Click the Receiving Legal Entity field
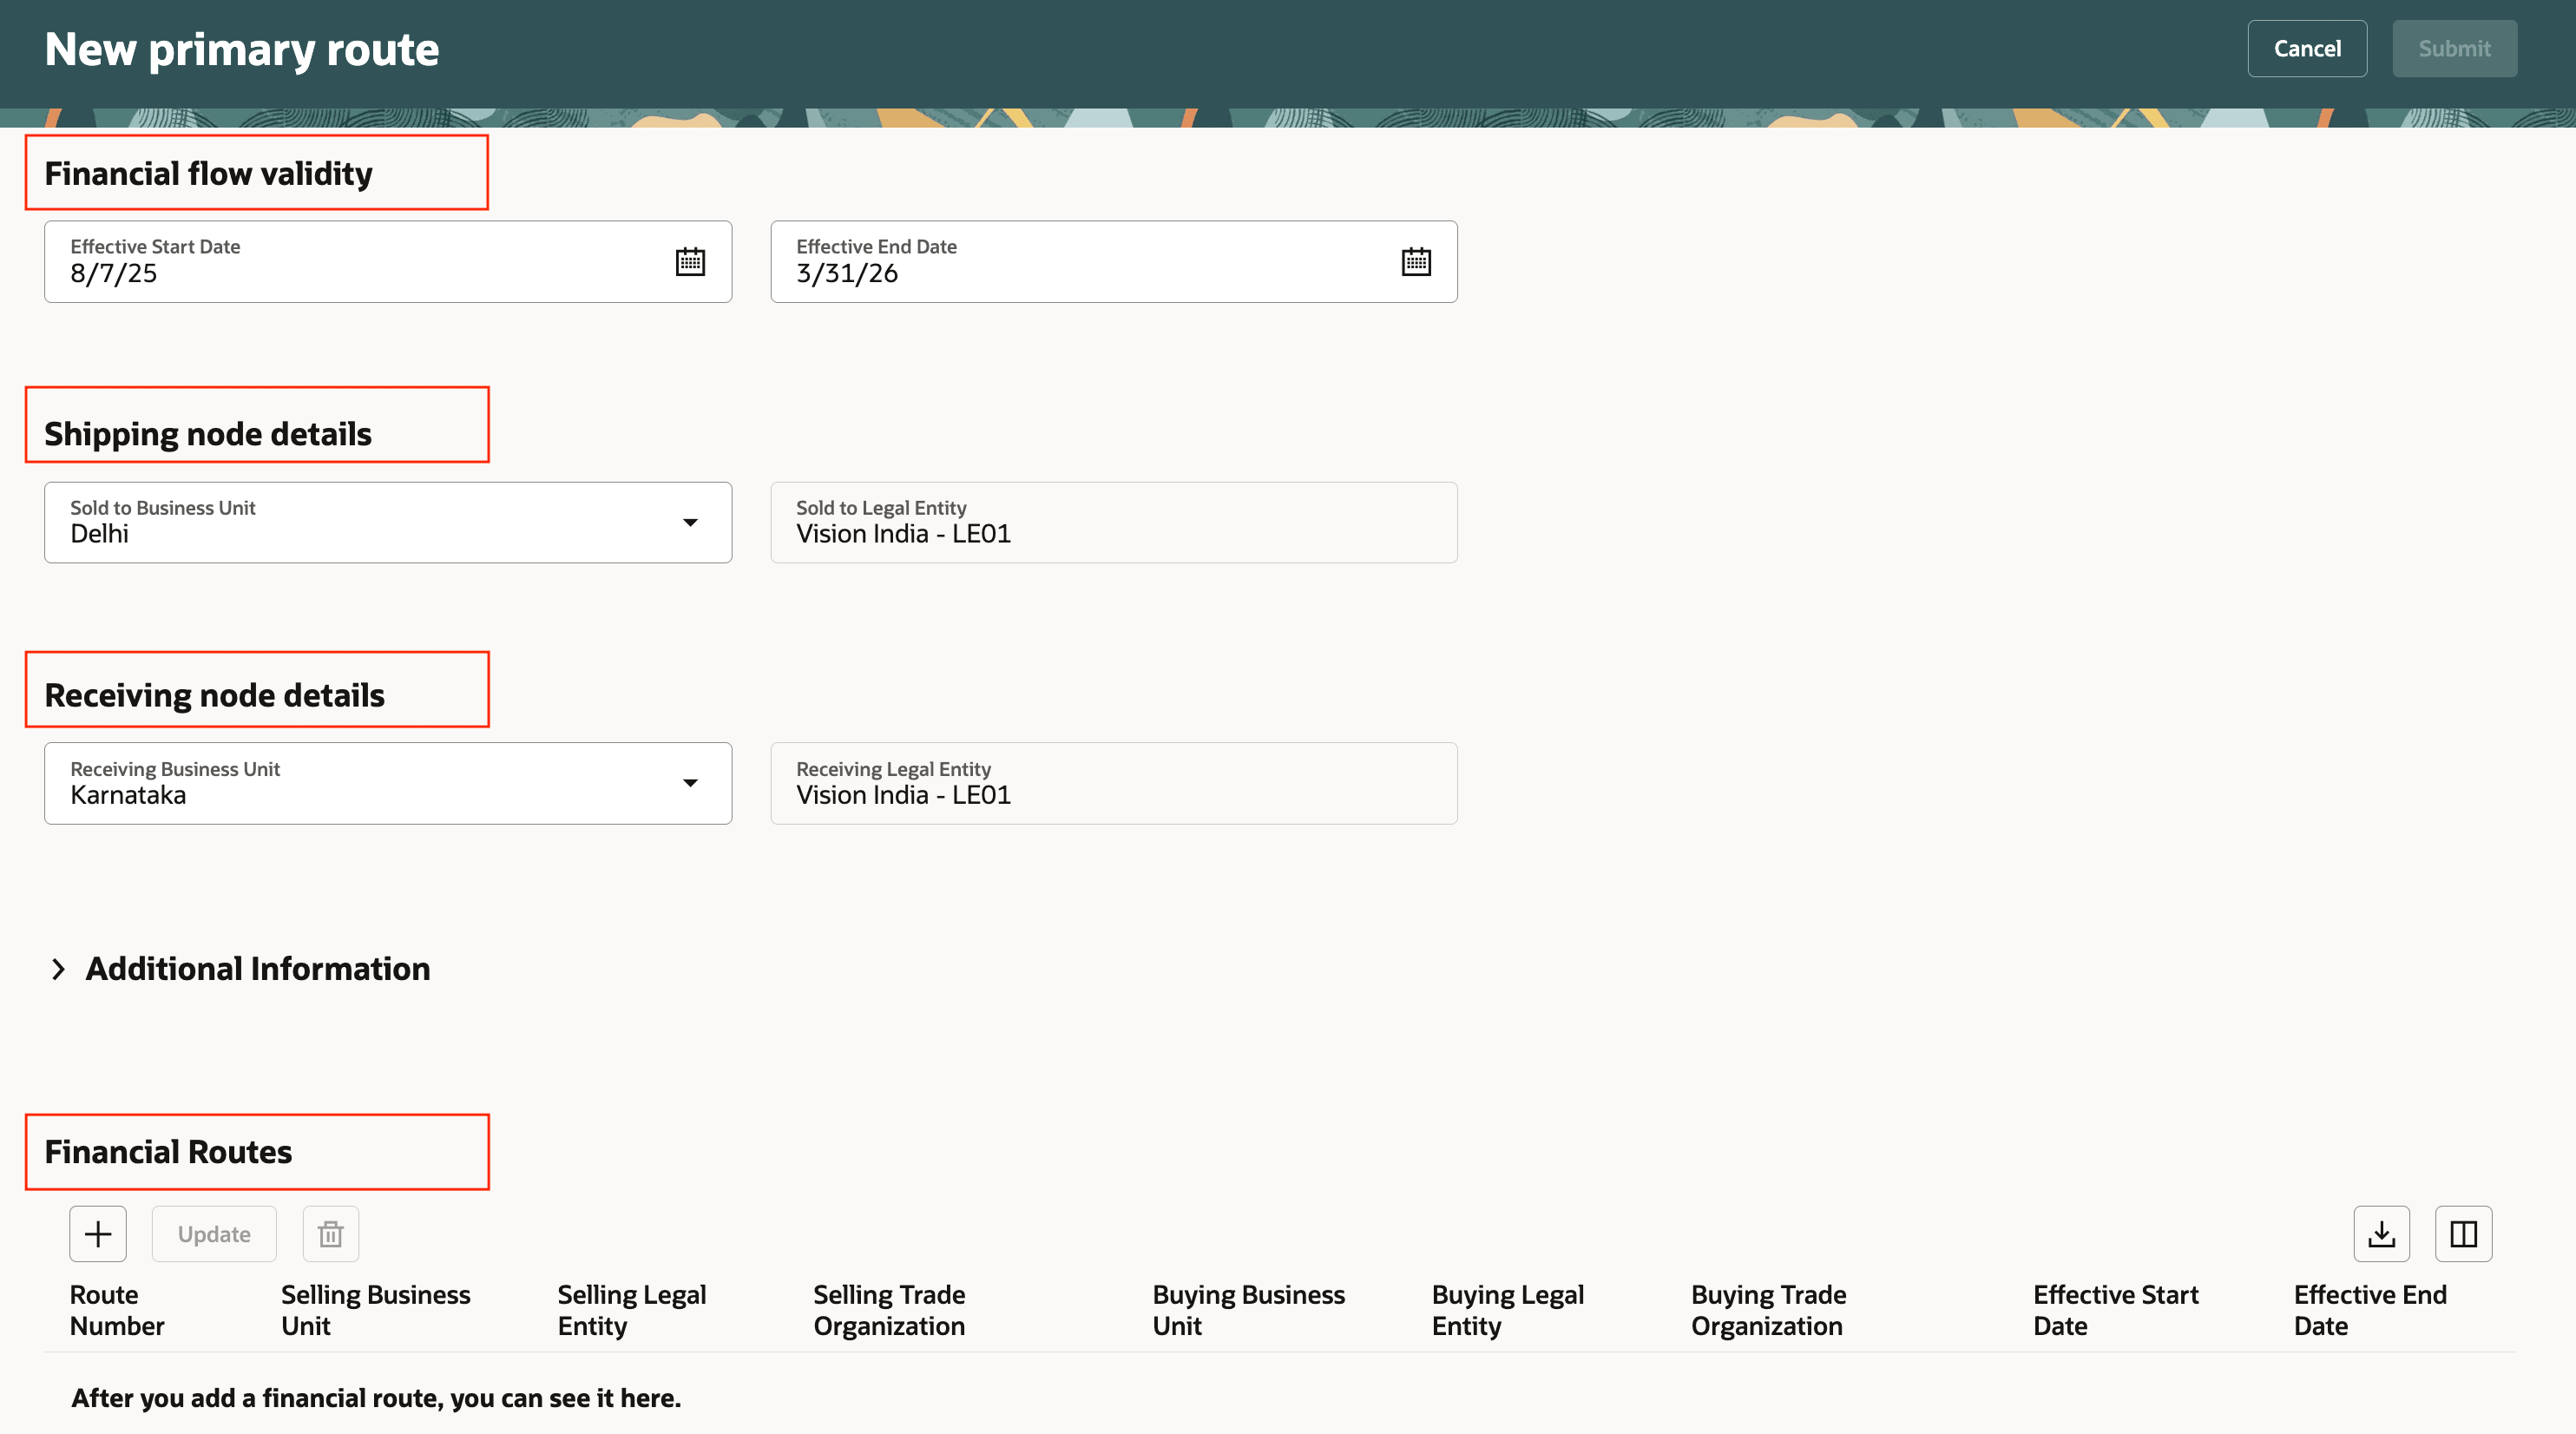 tap(1113, 783)
